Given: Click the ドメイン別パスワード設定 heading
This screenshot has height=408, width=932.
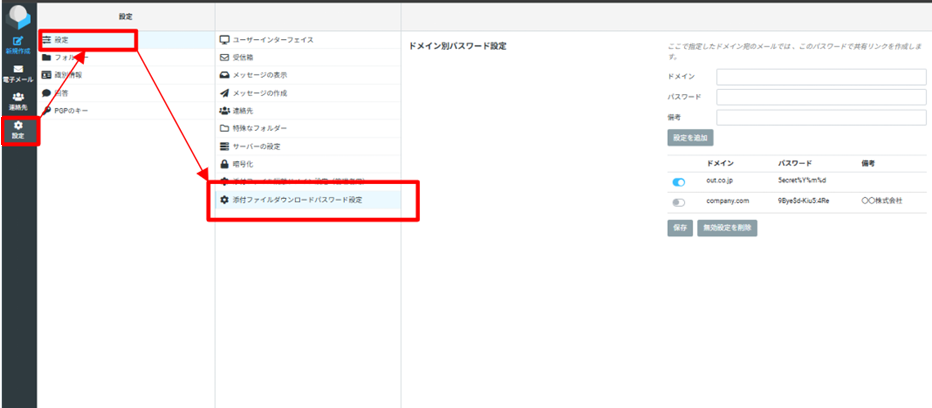Looking at the screenshot, I should click(x=458, y=46).
